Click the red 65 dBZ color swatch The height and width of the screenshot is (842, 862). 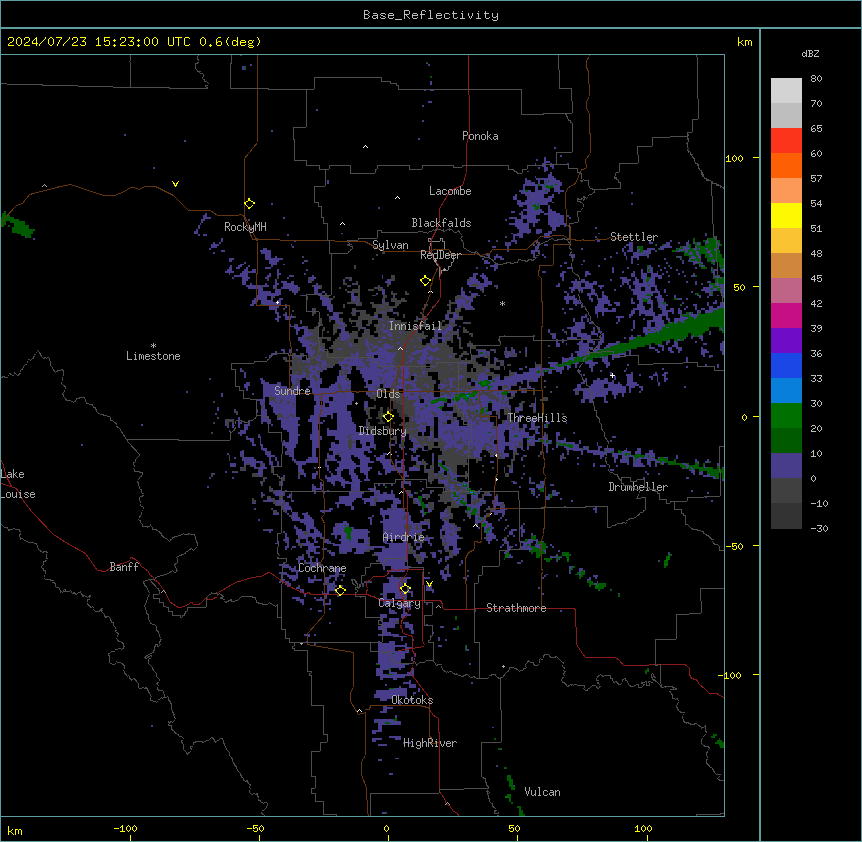tap(786, 141)
